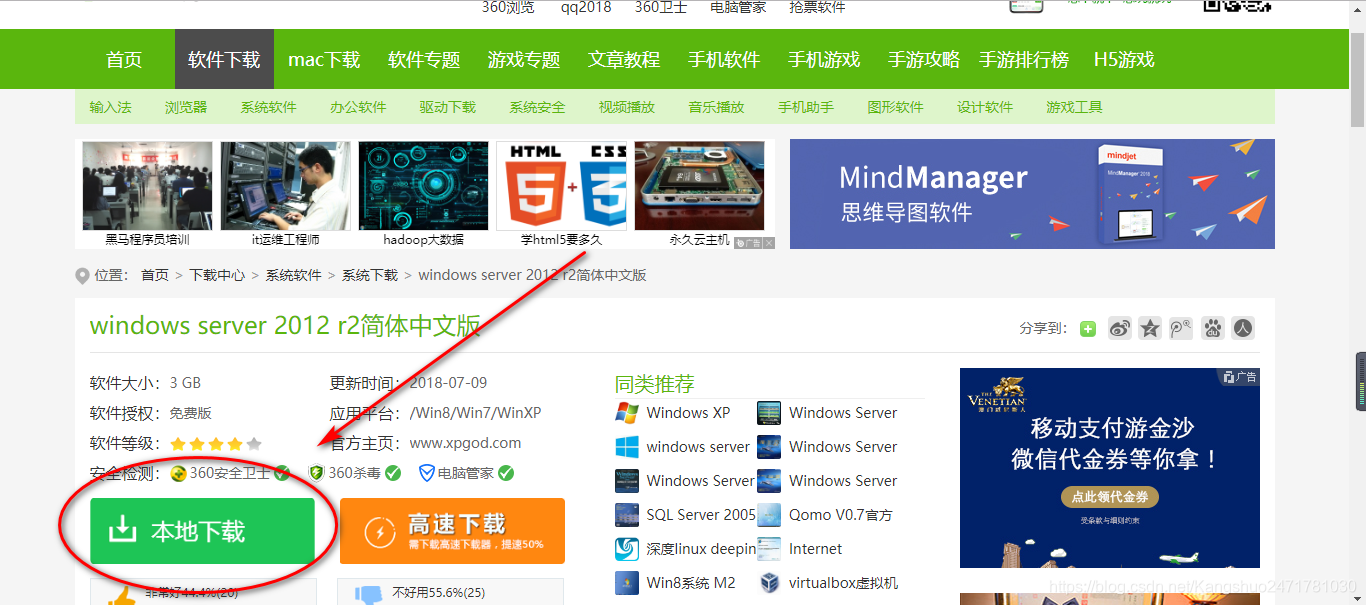
Task: Click the SQL Server 2005 icon
Action: [627, 515]
